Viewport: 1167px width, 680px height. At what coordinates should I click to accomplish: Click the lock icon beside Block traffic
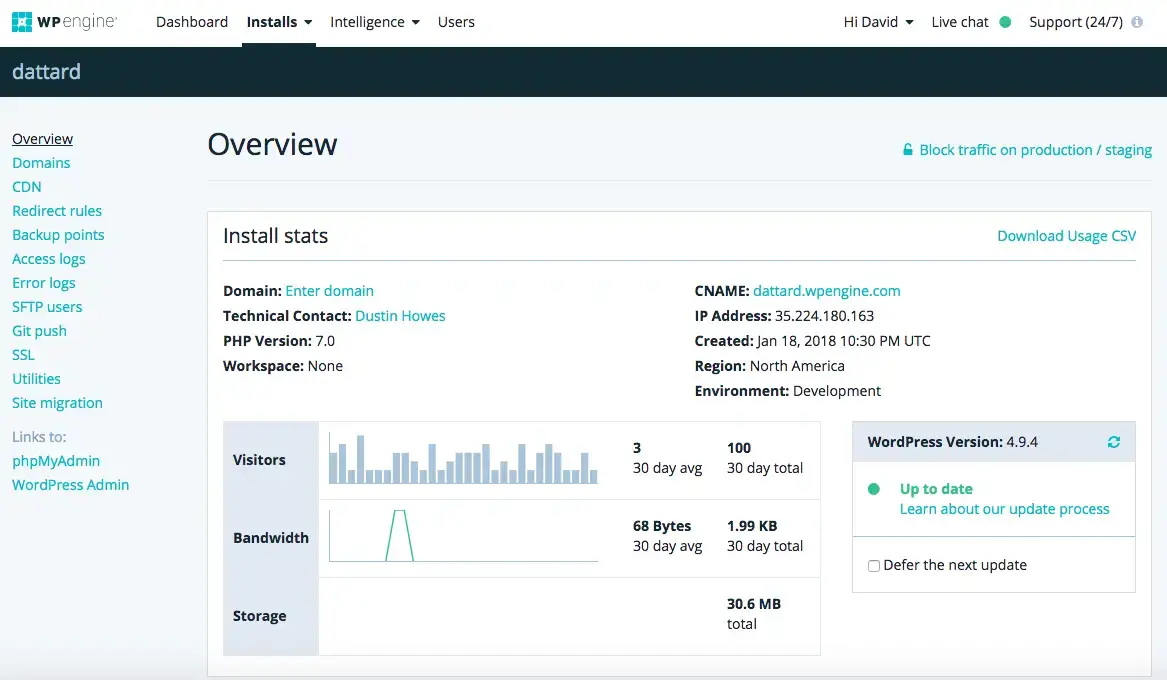[x=907, y=150]
